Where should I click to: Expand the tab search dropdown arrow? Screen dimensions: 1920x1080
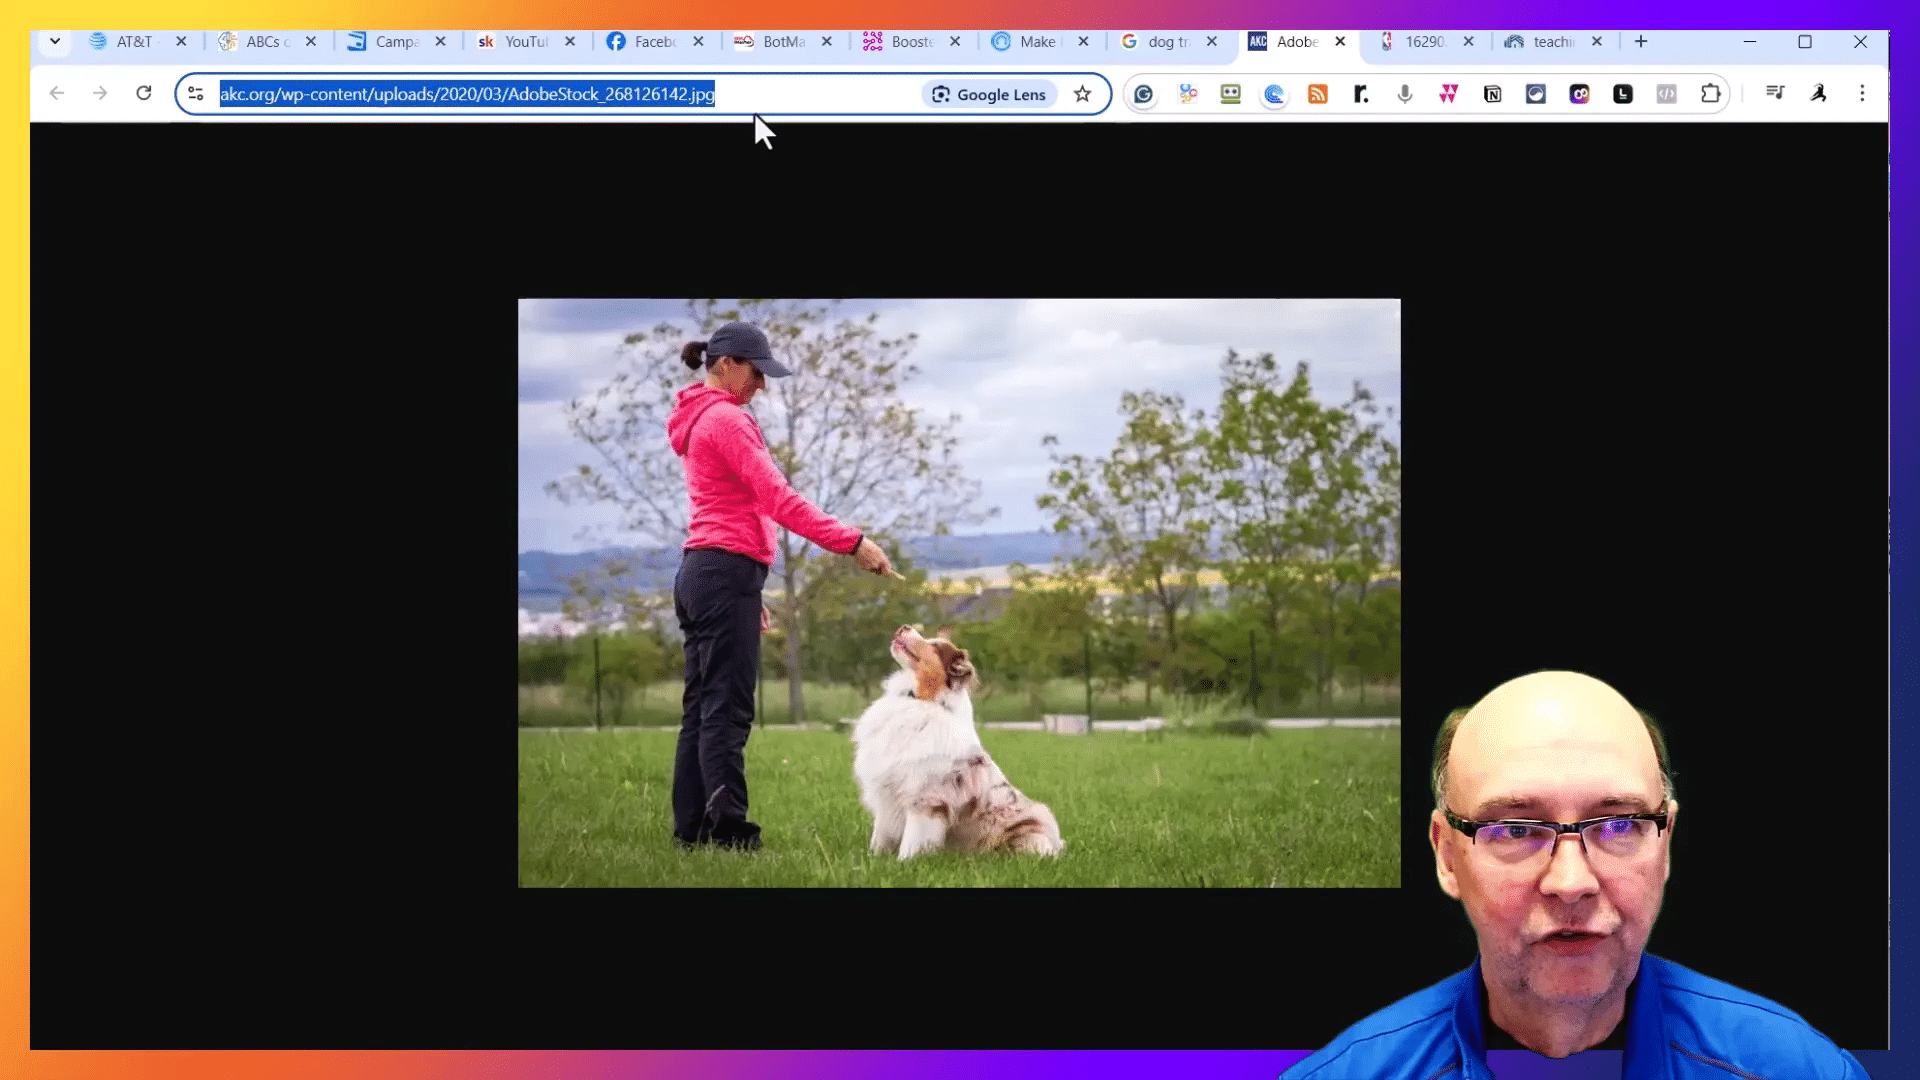coord(55,41)
